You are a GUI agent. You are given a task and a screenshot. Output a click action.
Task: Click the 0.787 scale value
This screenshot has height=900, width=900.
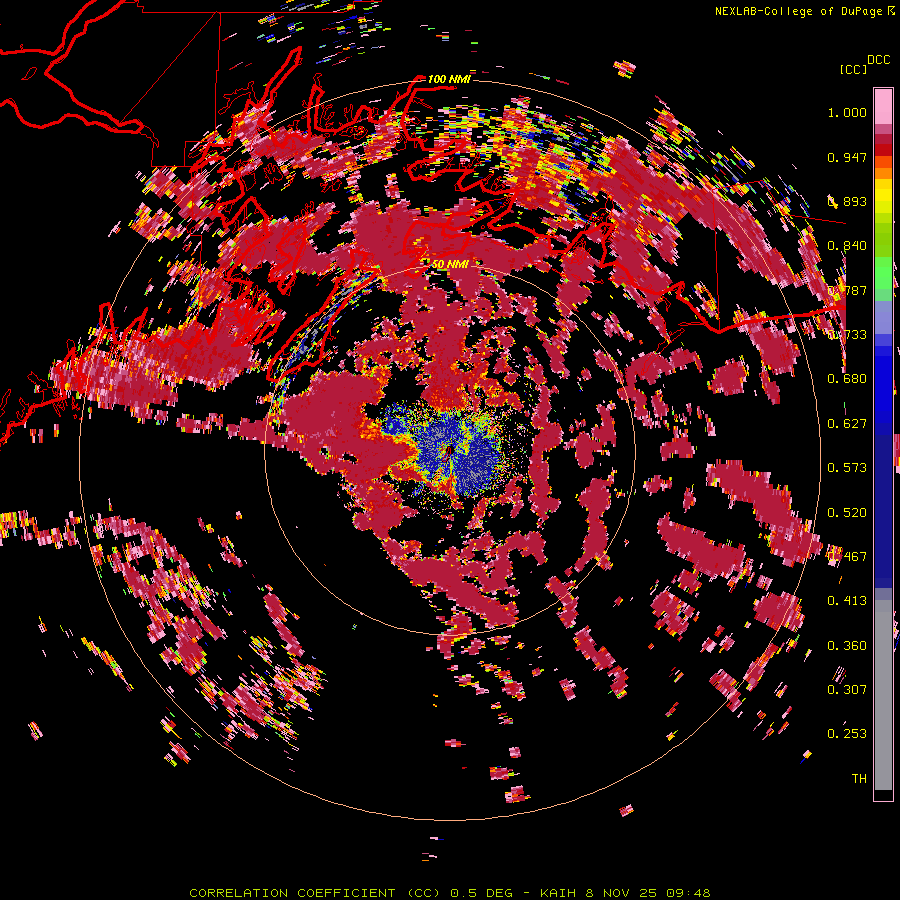847,290
